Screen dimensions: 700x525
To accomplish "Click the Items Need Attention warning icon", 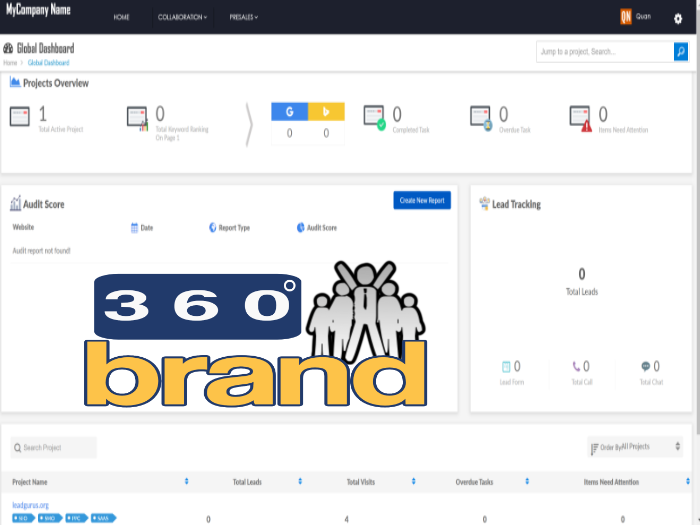I will [x=580, y=118].
